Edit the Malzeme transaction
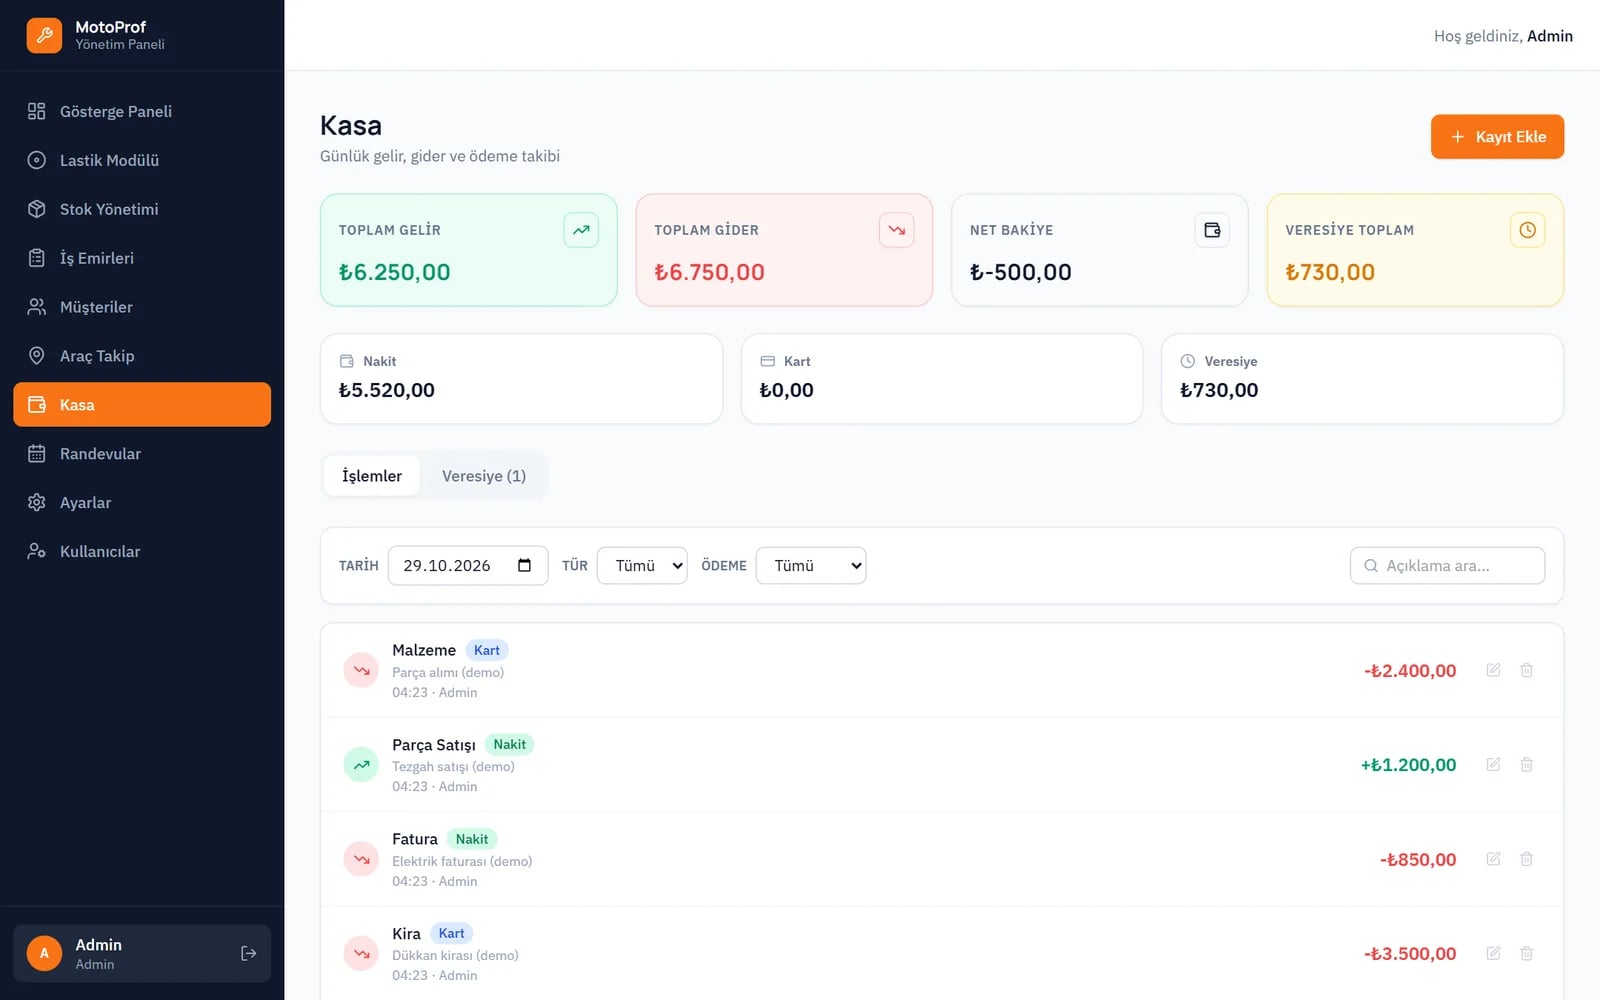Screen dimensions: 1600x1000 click(x=1493, y=670)
